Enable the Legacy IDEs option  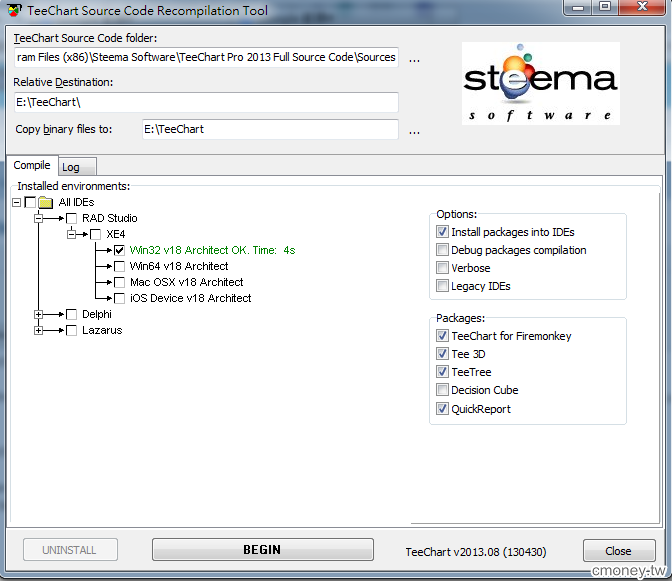[442, 286]
